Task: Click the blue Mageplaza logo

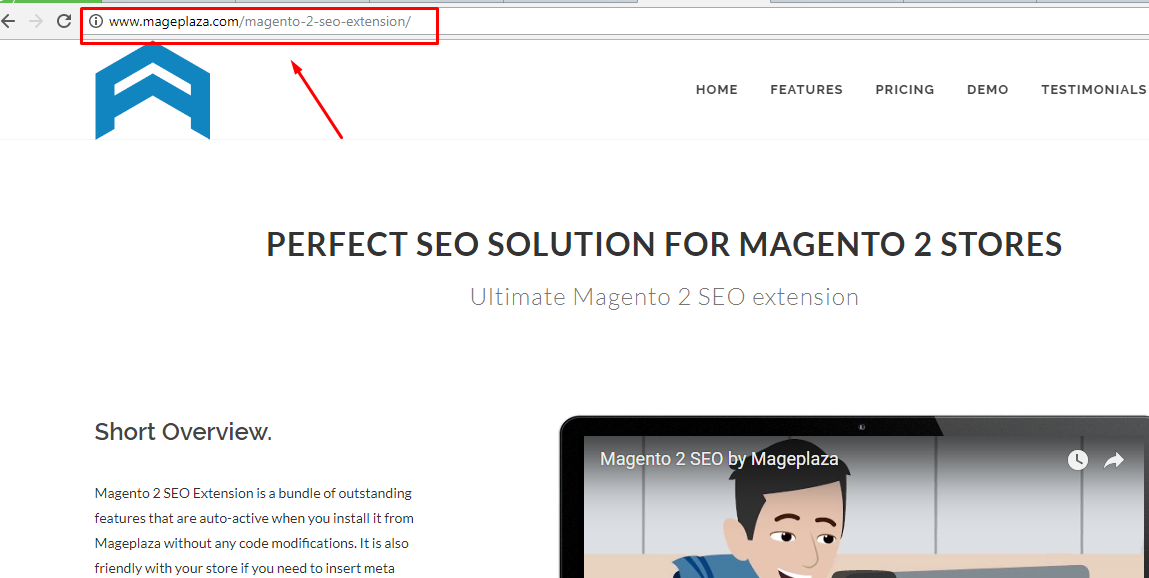Action: click(152, 90)
